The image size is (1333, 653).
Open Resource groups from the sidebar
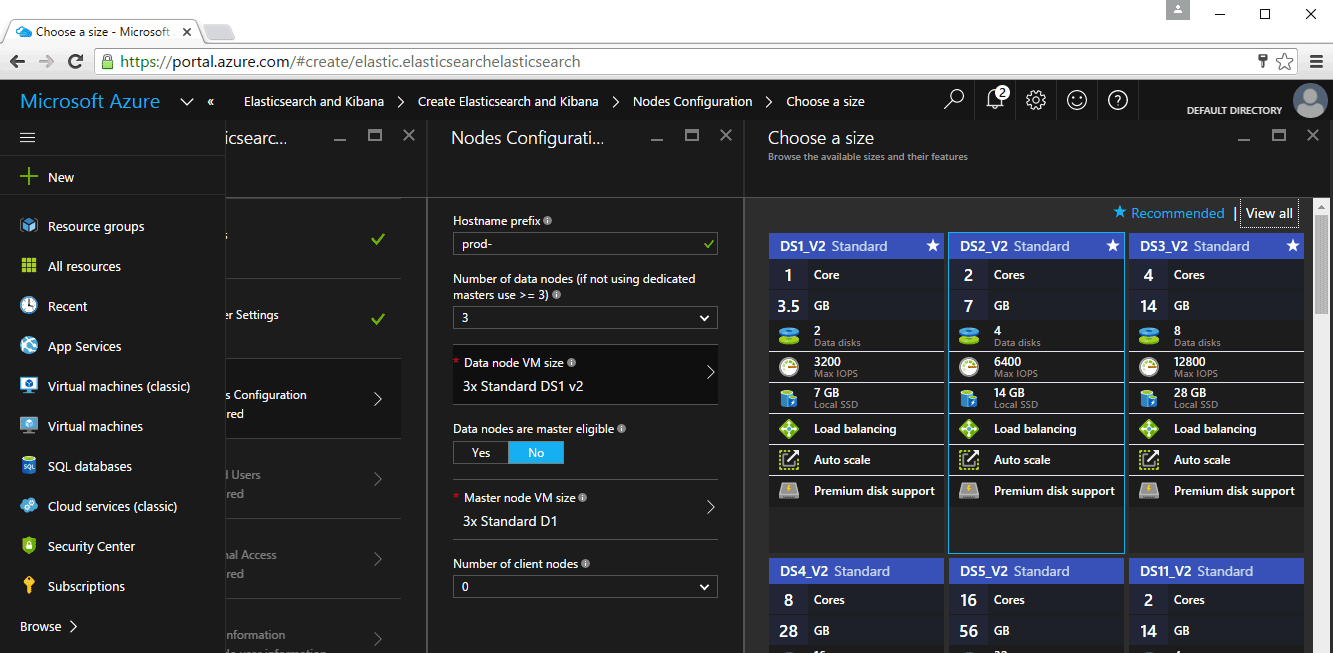[x=96, y=227]
